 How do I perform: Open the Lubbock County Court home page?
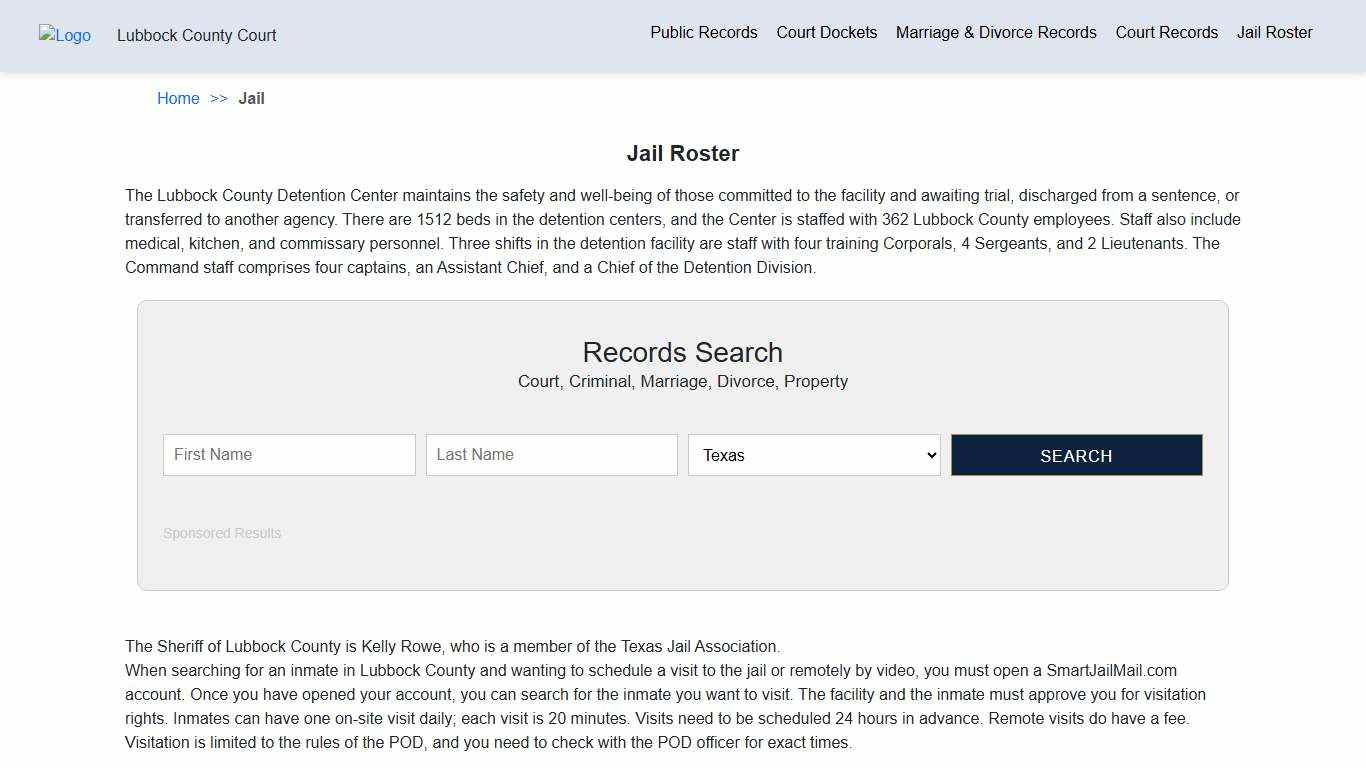(196, 35)
